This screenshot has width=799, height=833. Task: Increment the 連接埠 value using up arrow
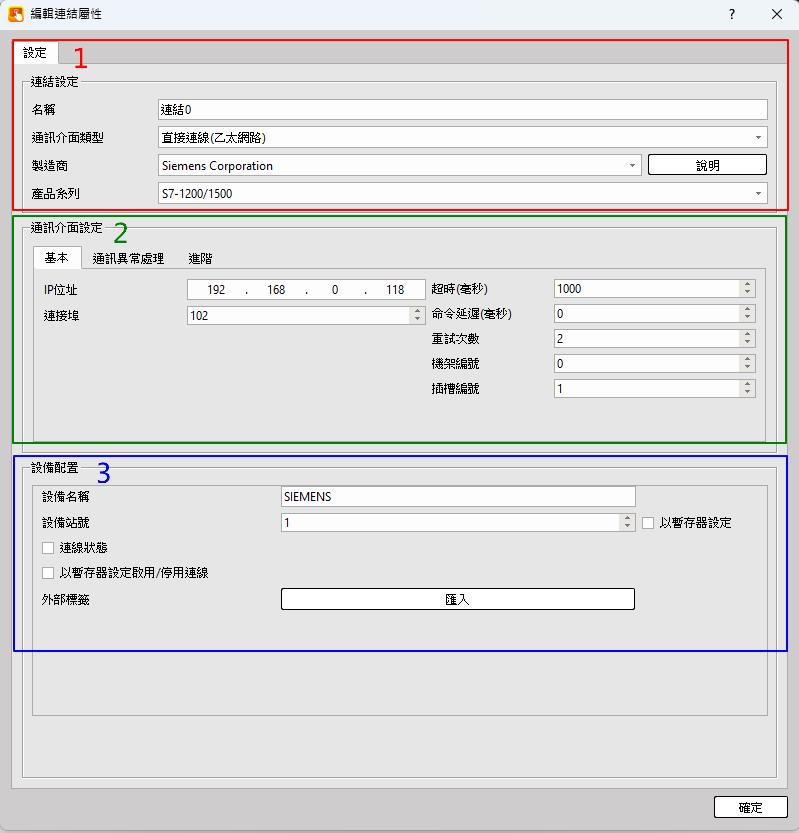418,311
